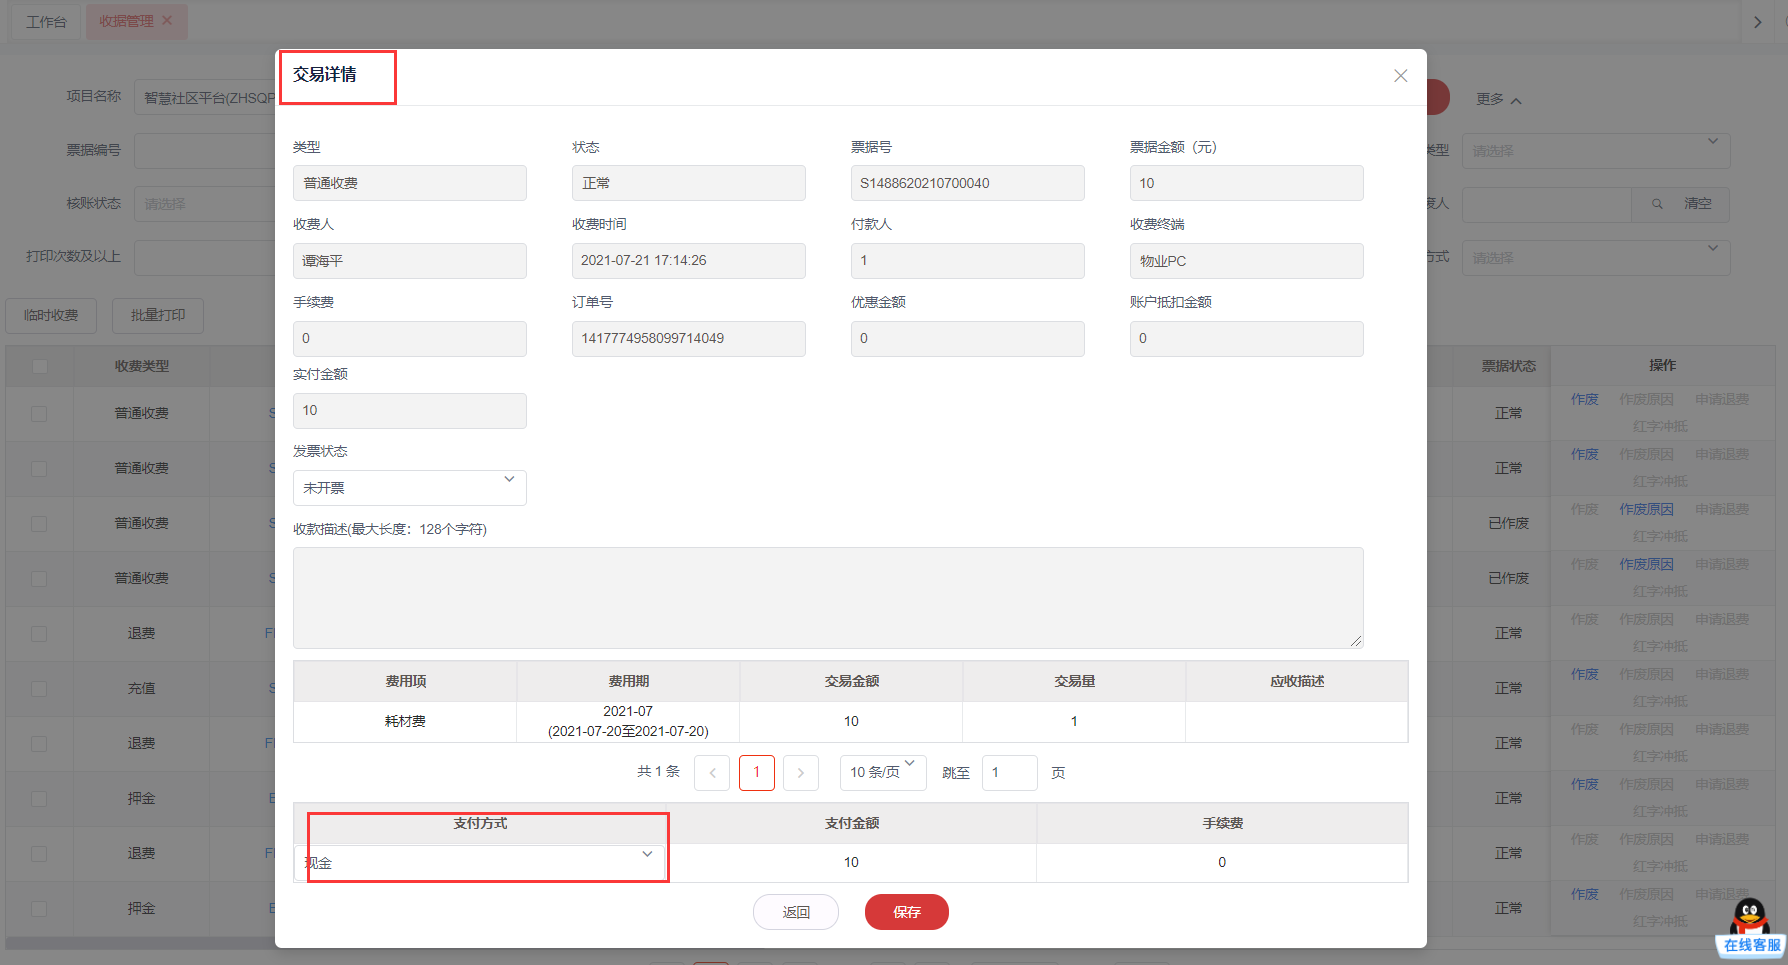This screenshot has width=1788, height=965.
Task: Open the 核账状态 dropdown in background page
Action: [x=203, y=204]
